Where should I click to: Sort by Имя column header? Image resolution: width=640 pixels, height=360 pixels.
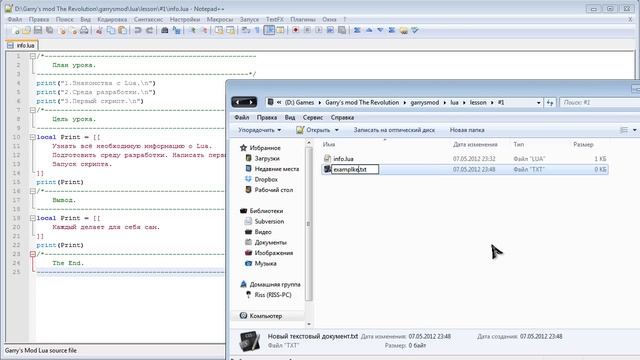point(329,144)
